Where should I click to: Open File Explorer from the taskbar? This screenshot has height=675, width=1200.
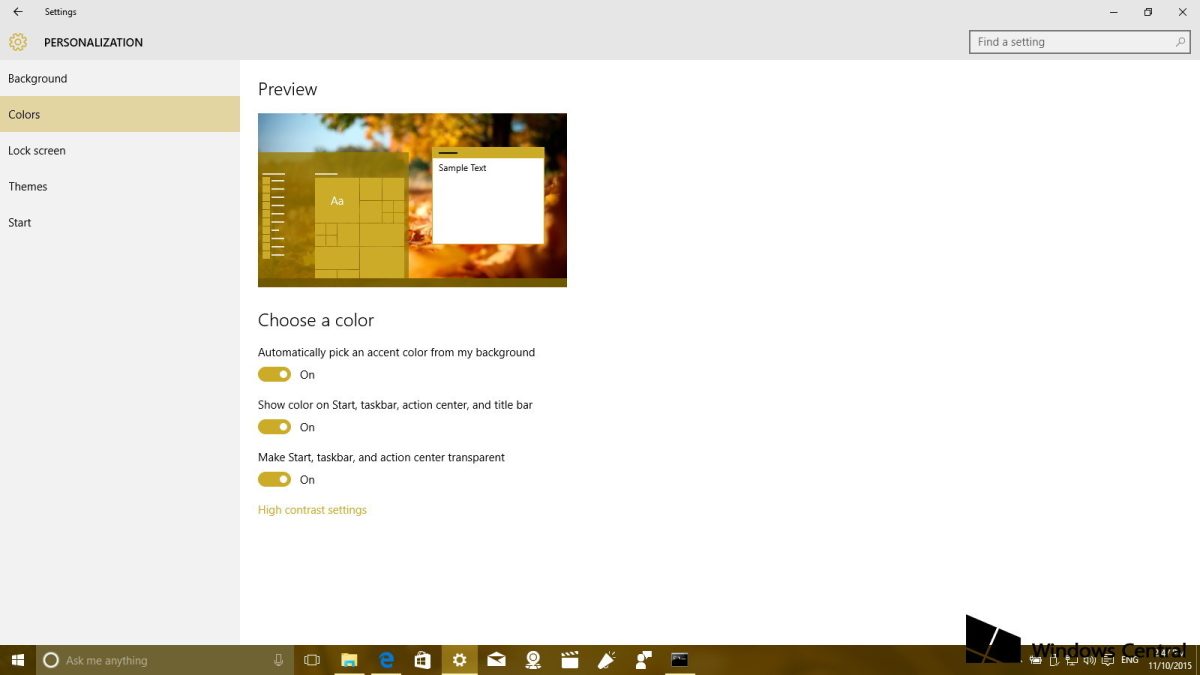click(x=349, y=660)
